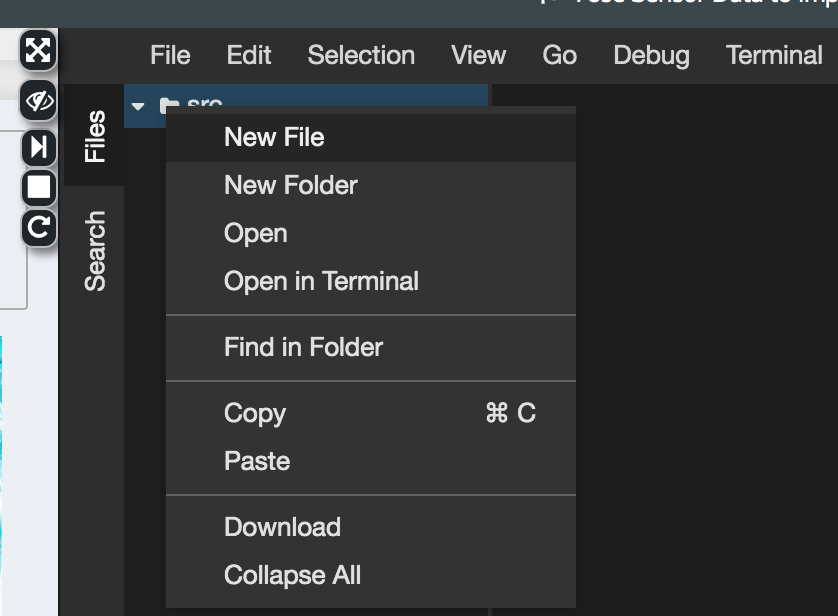Toggle the crossed-out eye visibility icon
This screenshot has height=616, width=838.
pyautogui.click(x=38, y=101)
